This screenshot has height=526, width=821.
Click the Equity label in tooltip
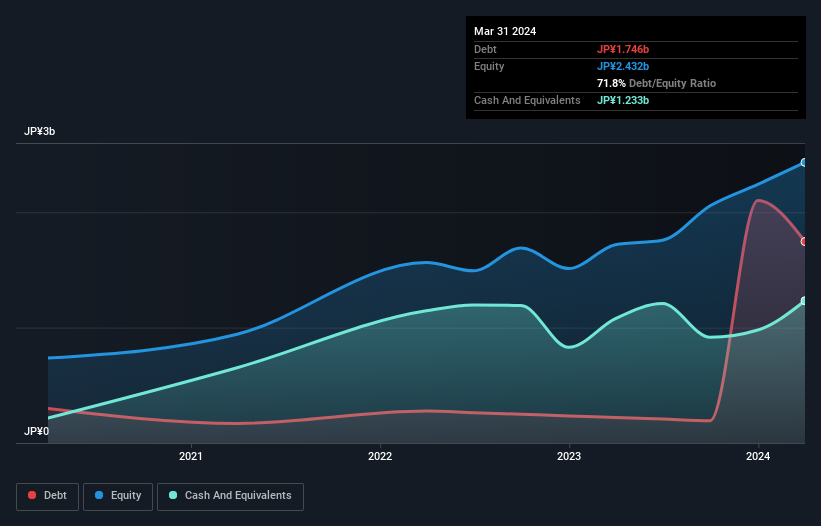[489, 66]
